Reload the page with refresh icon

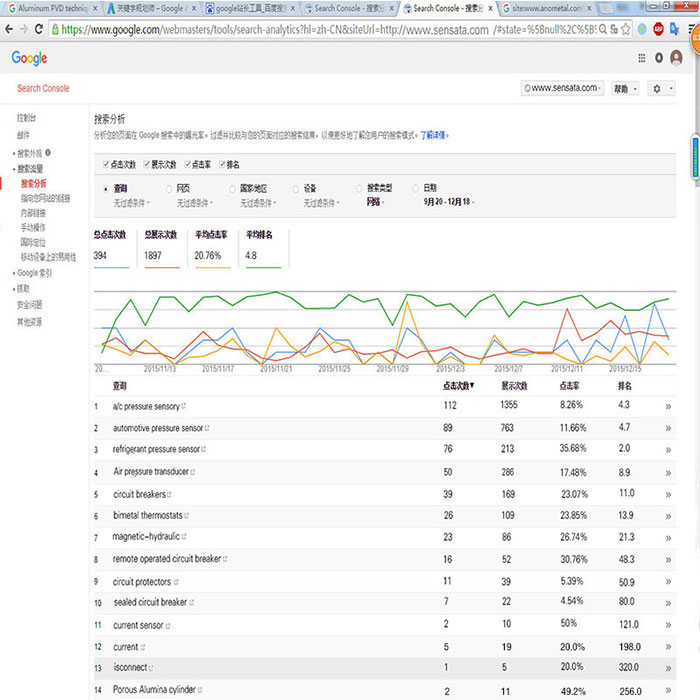click(39, 29)
